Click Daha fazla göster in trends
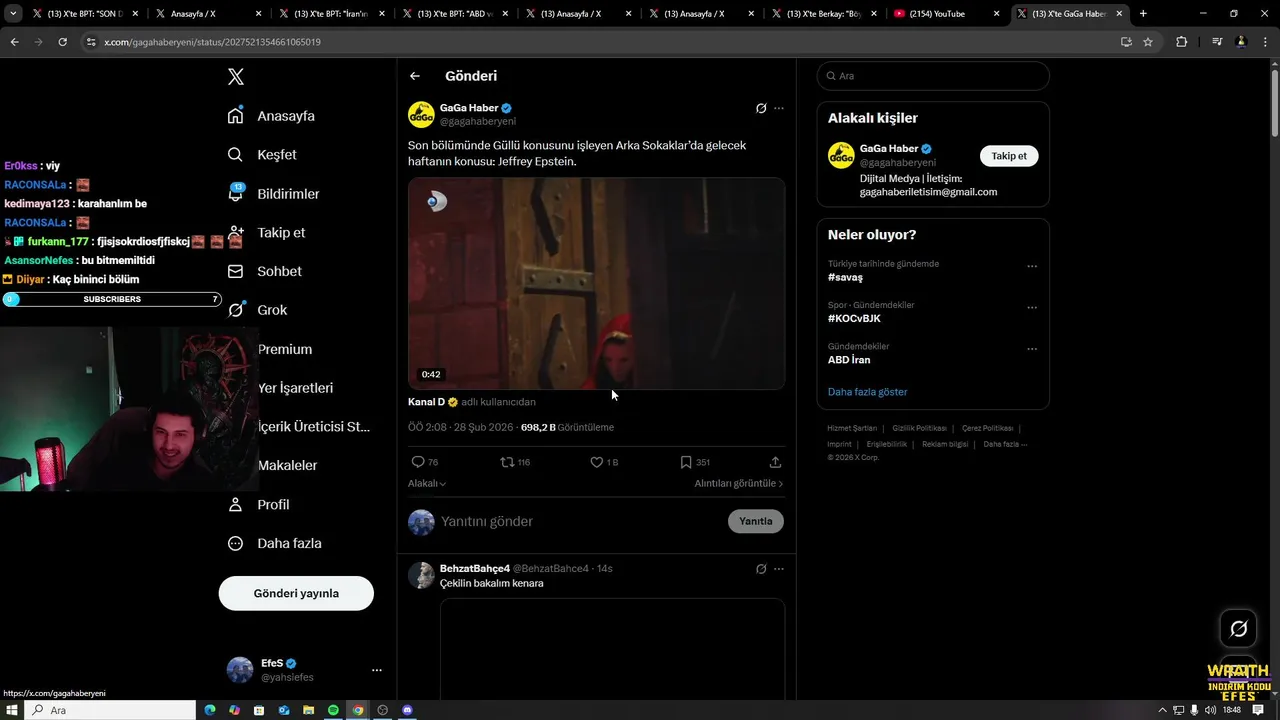The image size is (1280, 720). 867,392
